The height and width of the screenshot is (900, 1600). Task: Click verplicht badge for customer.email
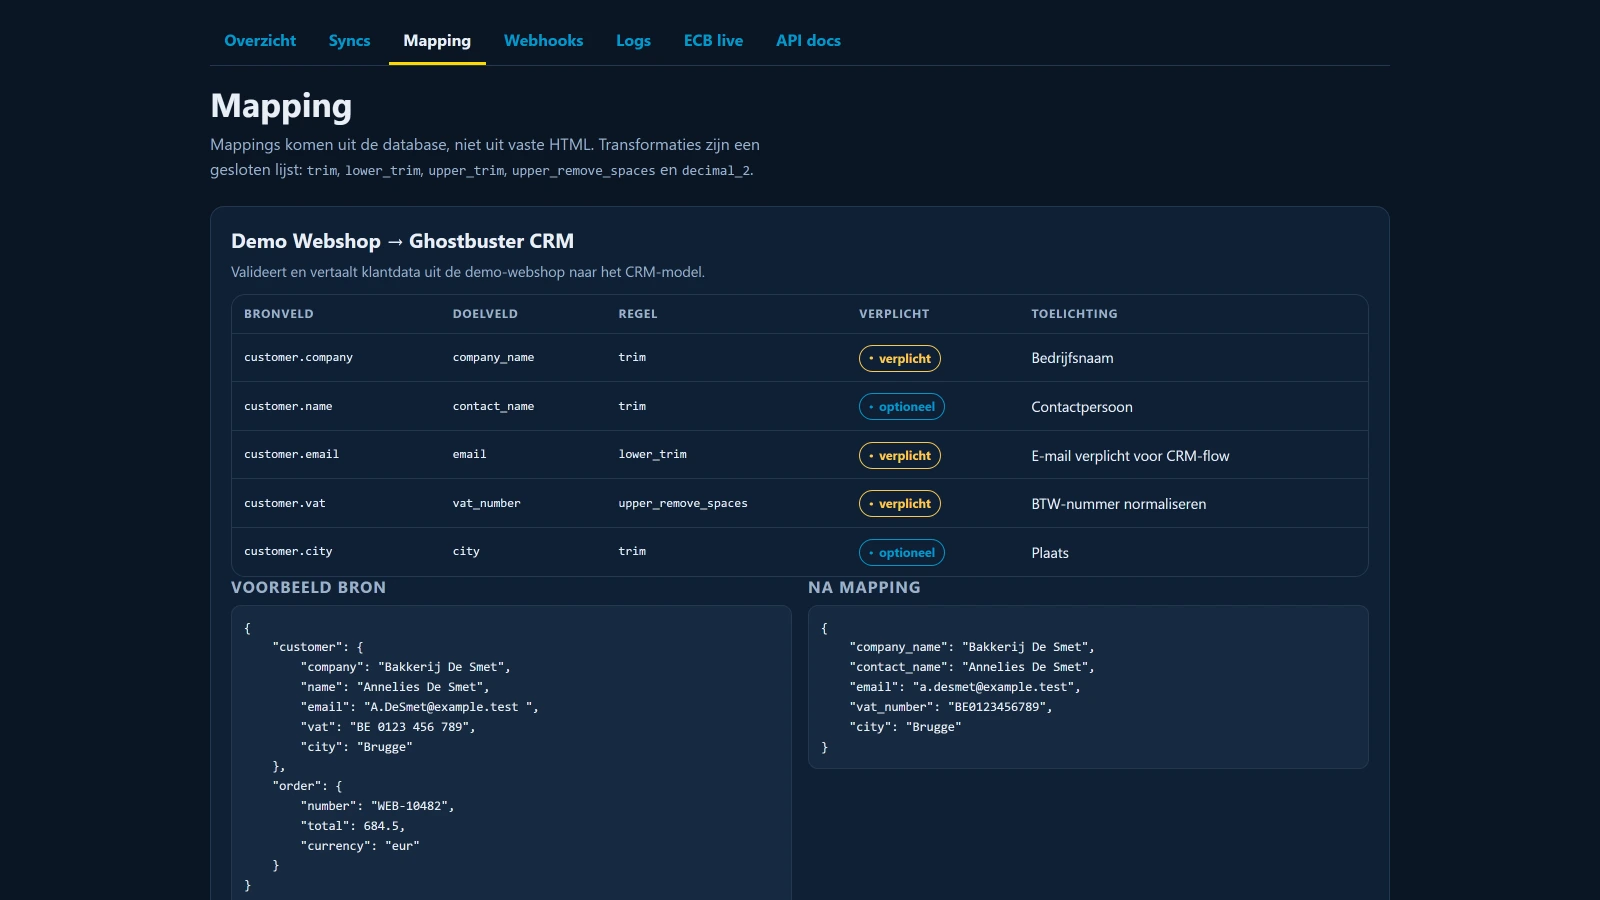pos(900,456)
